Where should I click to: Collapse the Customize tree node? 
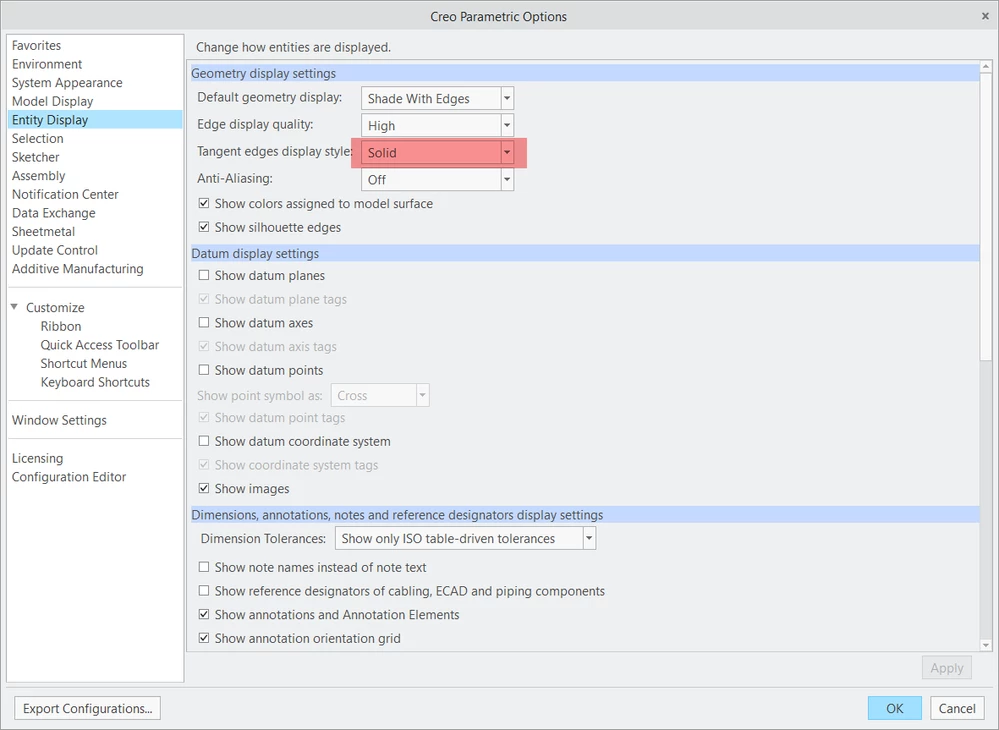pyautogui.click(x=14, y=307)
